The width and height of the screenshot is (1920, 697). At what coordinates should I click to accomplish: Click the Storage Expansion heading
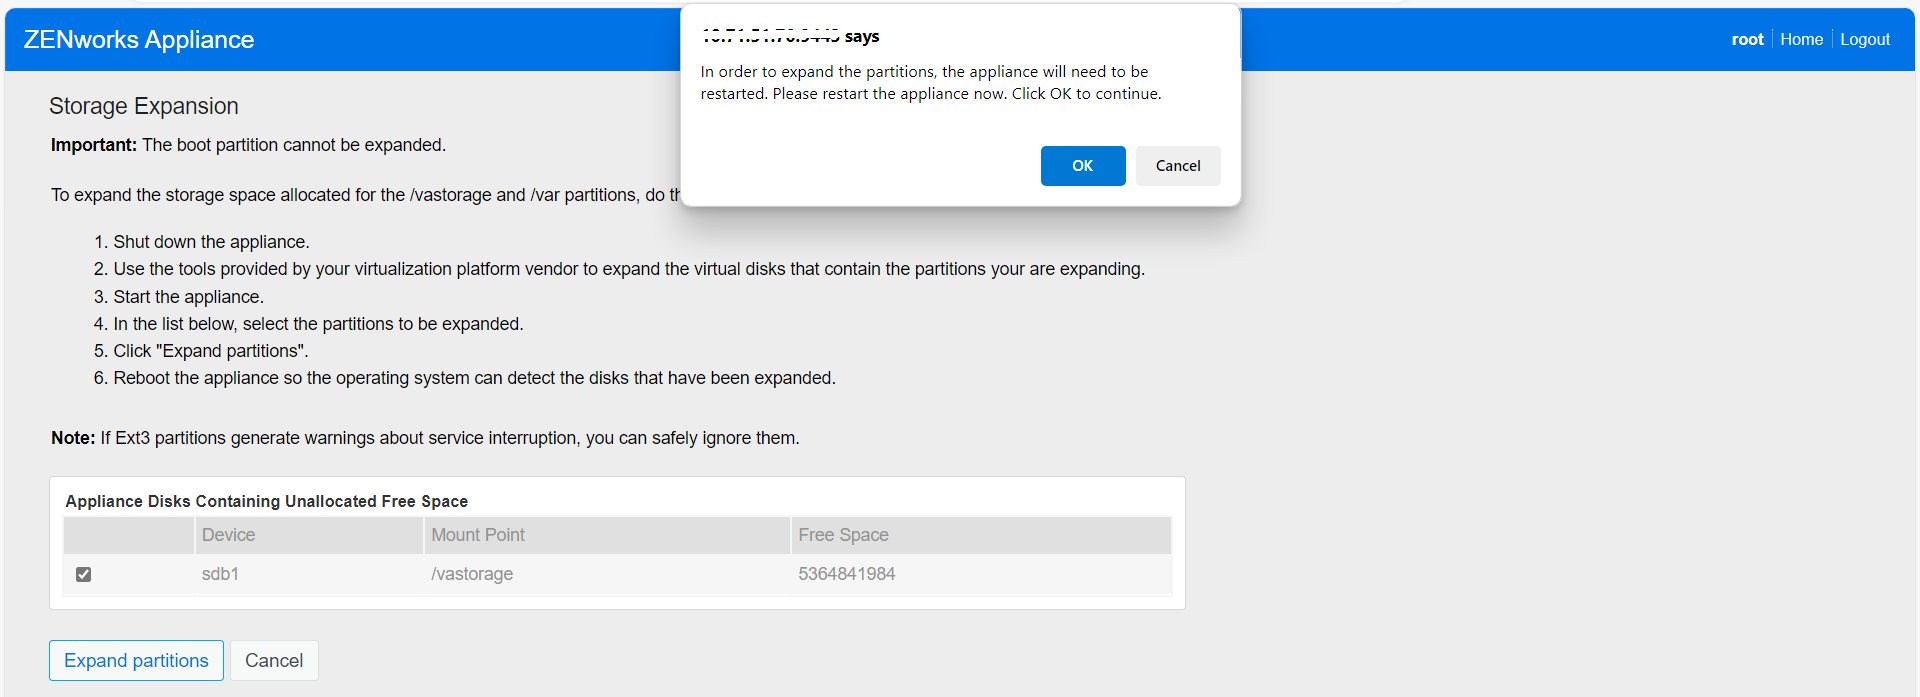[x=144, y=106]
